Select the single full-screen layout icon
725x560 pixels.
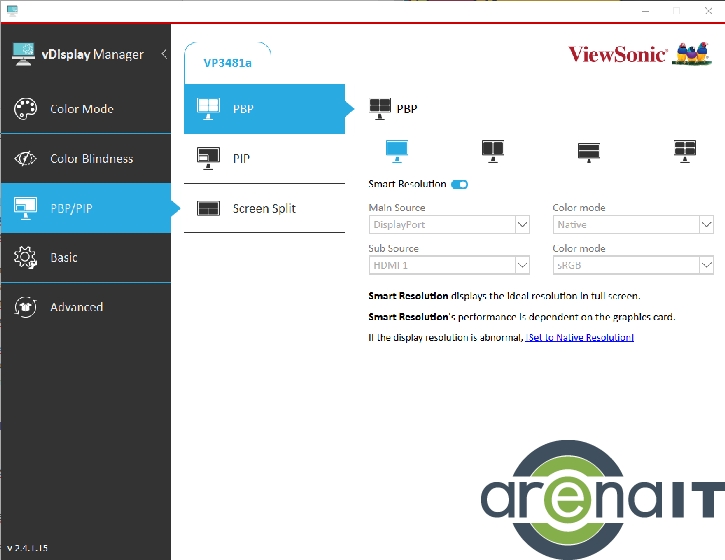tap(397, 150)
